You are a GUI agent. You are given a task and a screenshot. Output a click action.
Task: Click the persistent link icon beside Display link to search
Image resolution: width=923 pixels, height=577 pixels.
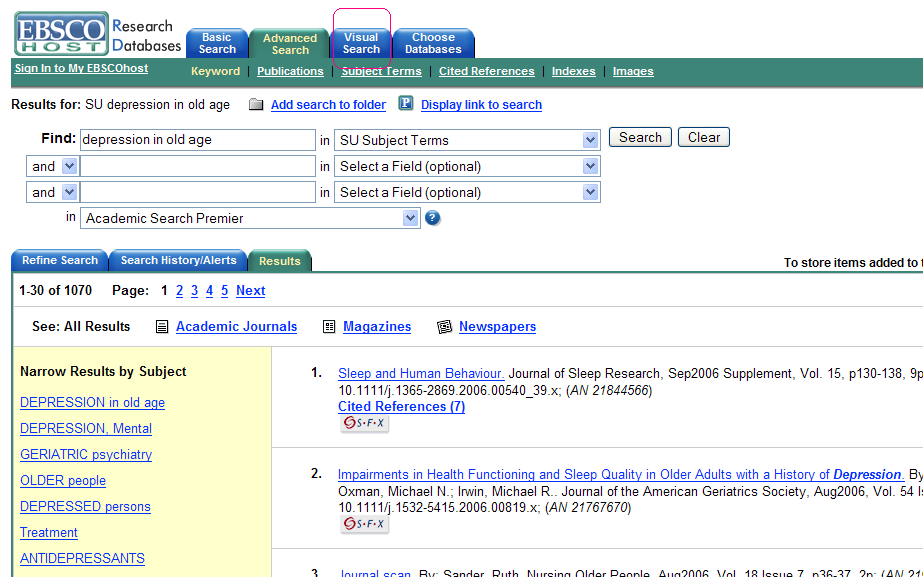[x=406, y=103]
